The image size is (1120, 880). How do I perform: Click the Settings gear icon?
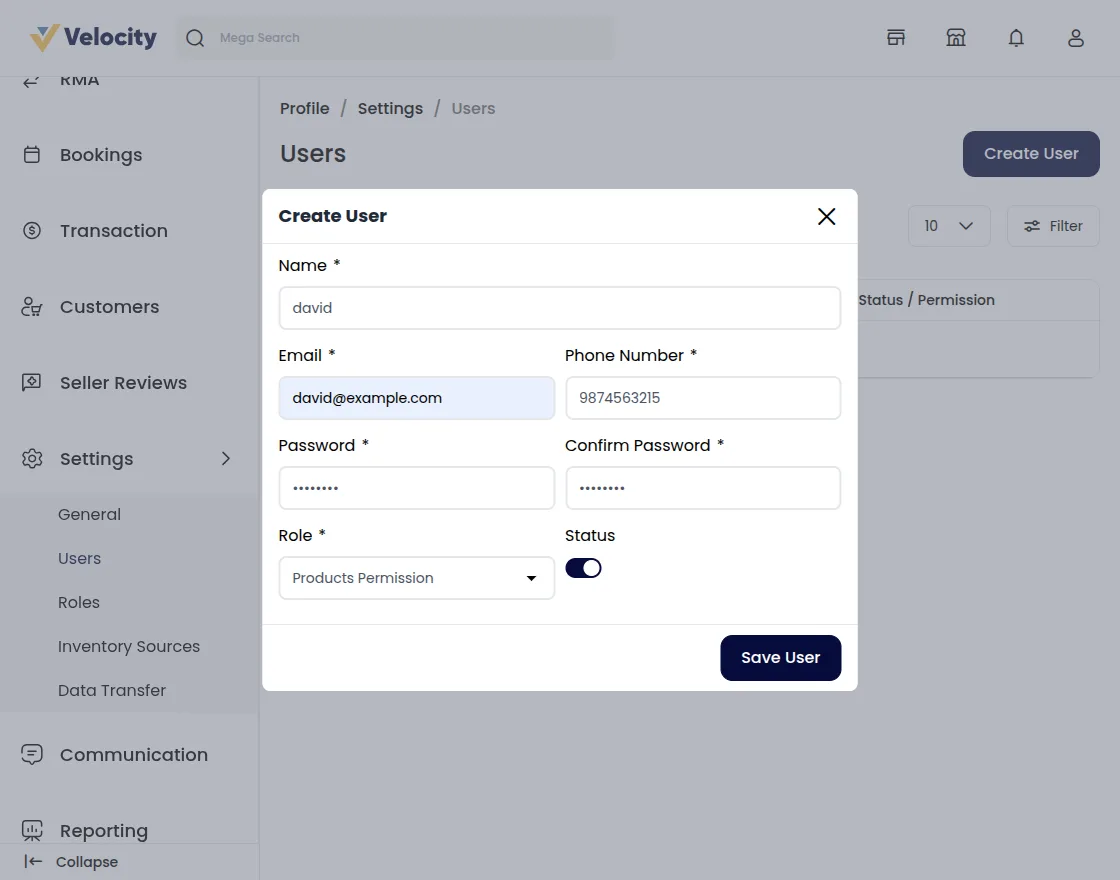pyautogui.click(x=31, y=458)
